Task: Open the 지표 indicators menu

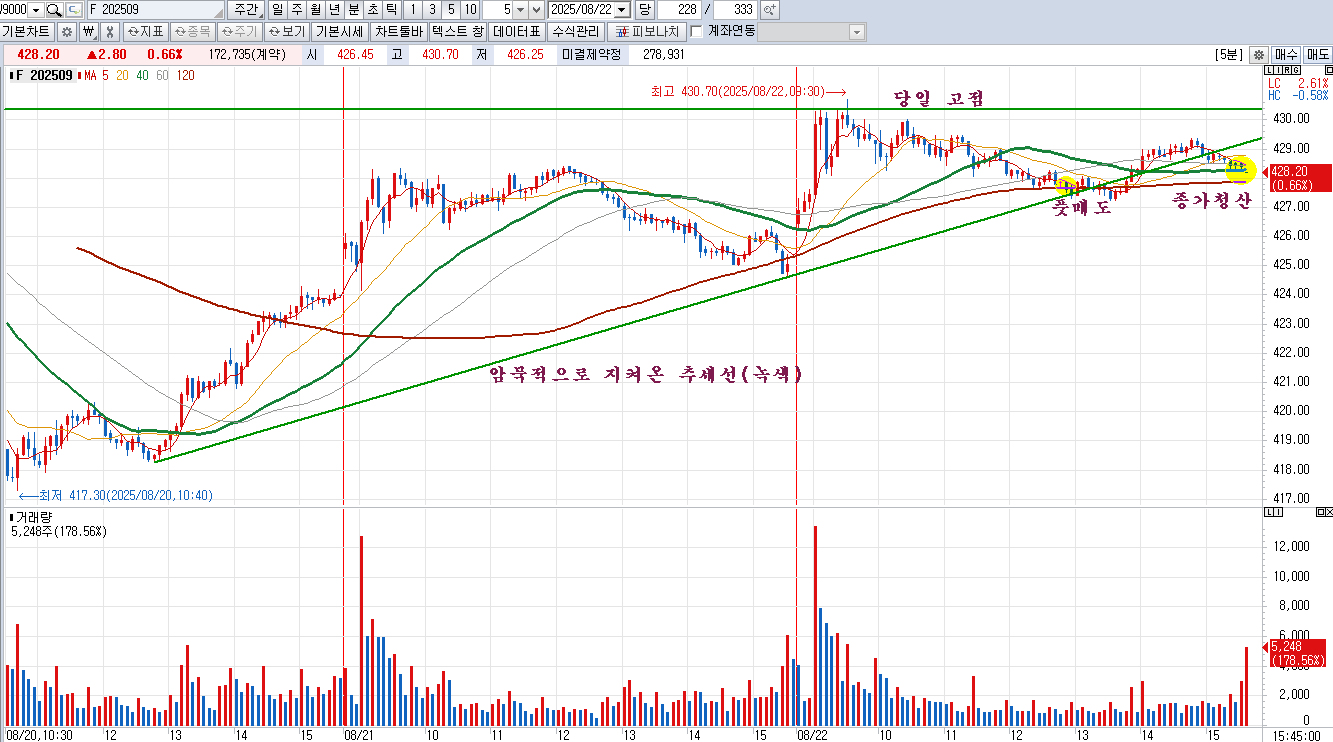Action: point(146,32)
